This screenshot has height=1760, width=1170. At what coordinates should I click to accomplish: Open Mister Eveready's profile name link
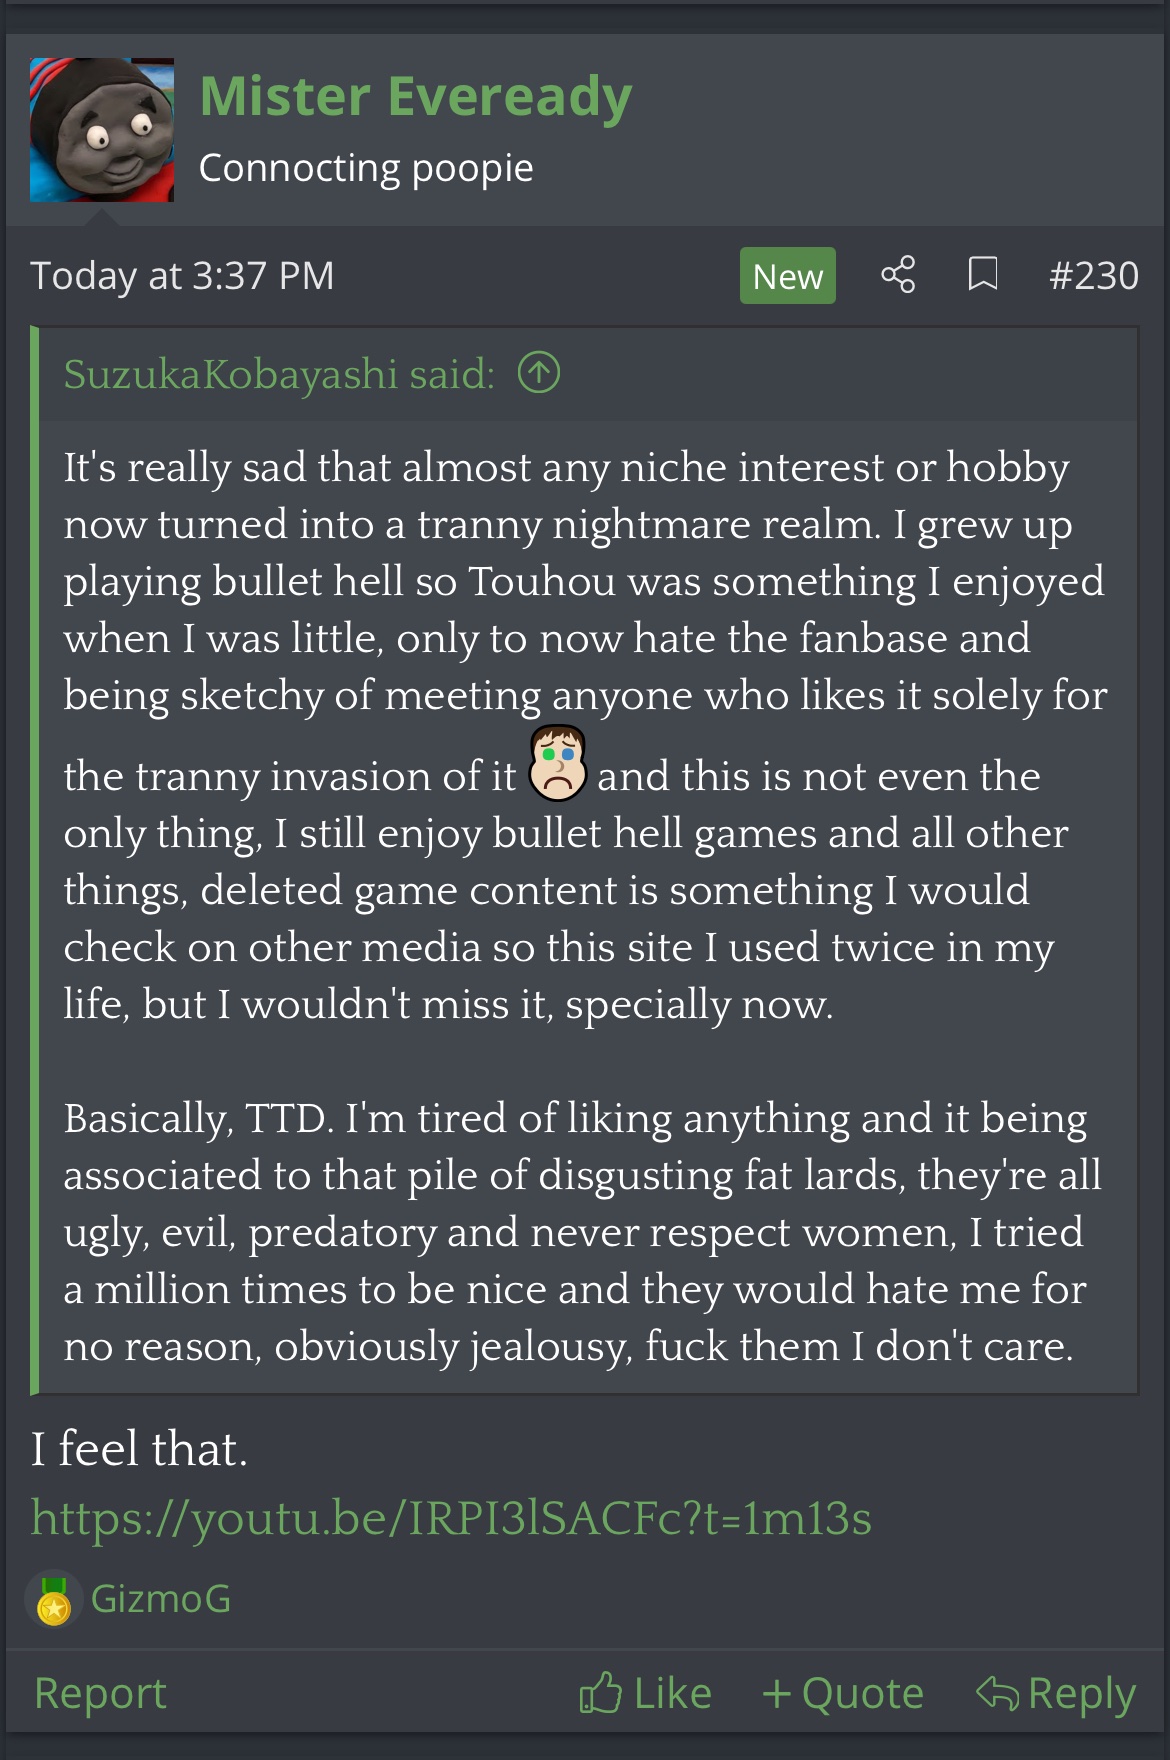click(x=416, y=97)
